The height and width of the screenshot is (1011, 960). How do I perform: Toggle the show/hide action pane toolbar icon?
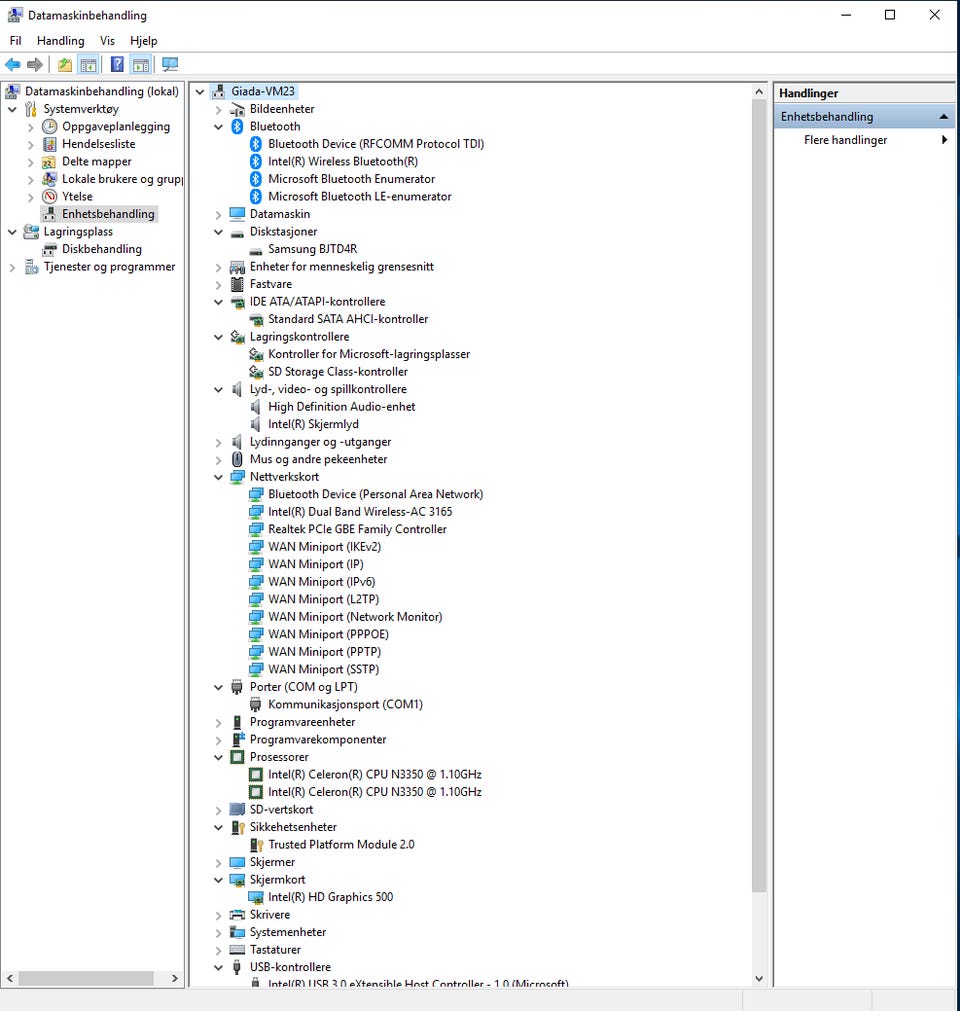click(x=141, y=64)
